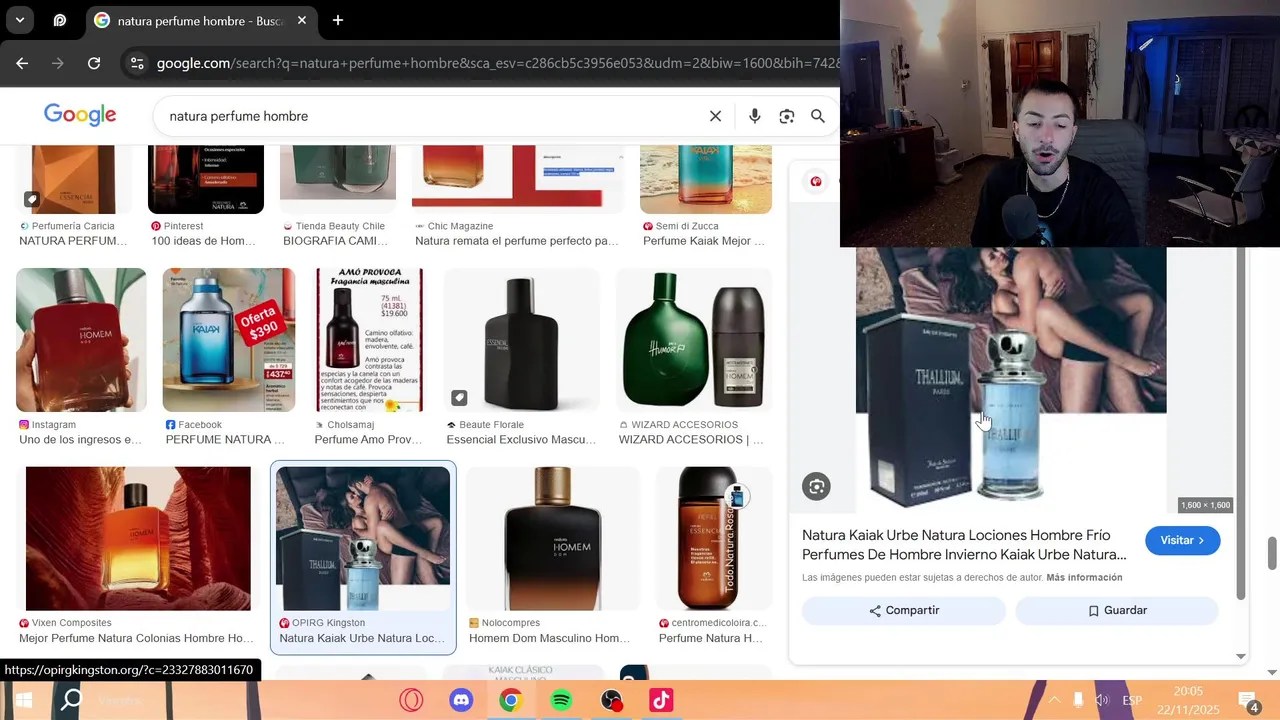The width and height of the screenshot is (1280, 720).
Task: Start voice search with the microphone
Action: pyautogui.click(x=755, y=116)
